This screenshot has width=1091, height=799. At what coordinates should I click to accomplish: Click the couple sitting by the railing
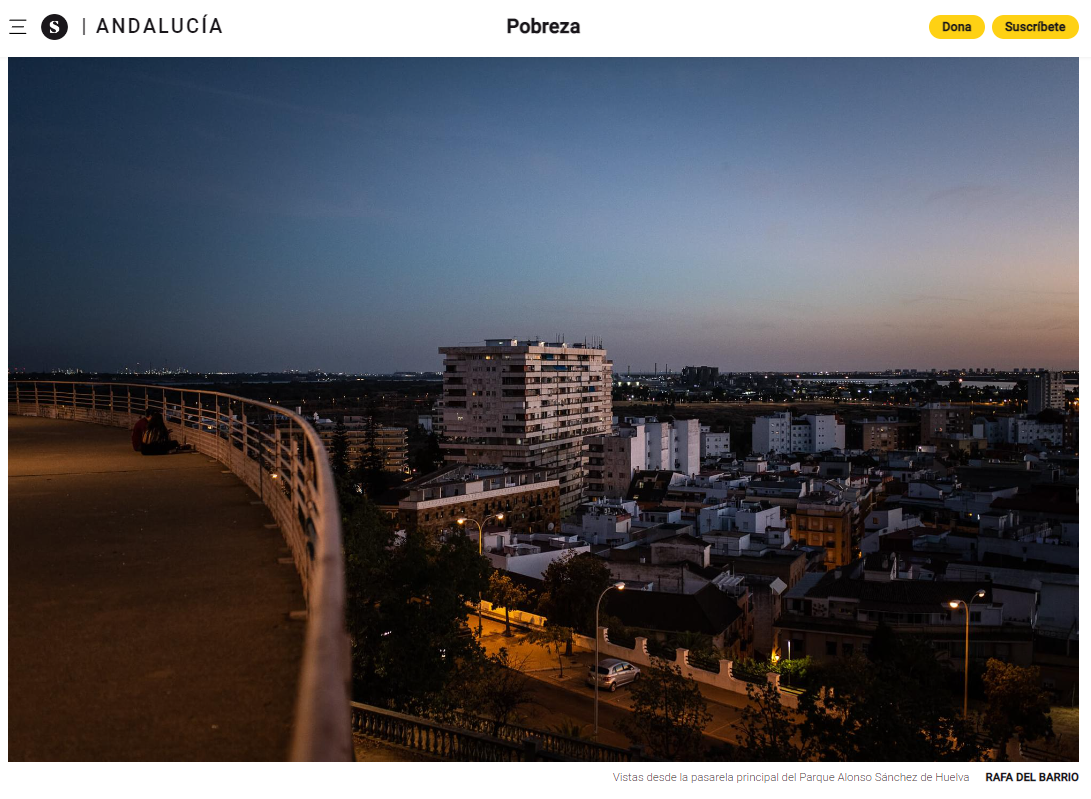point(154,433)
